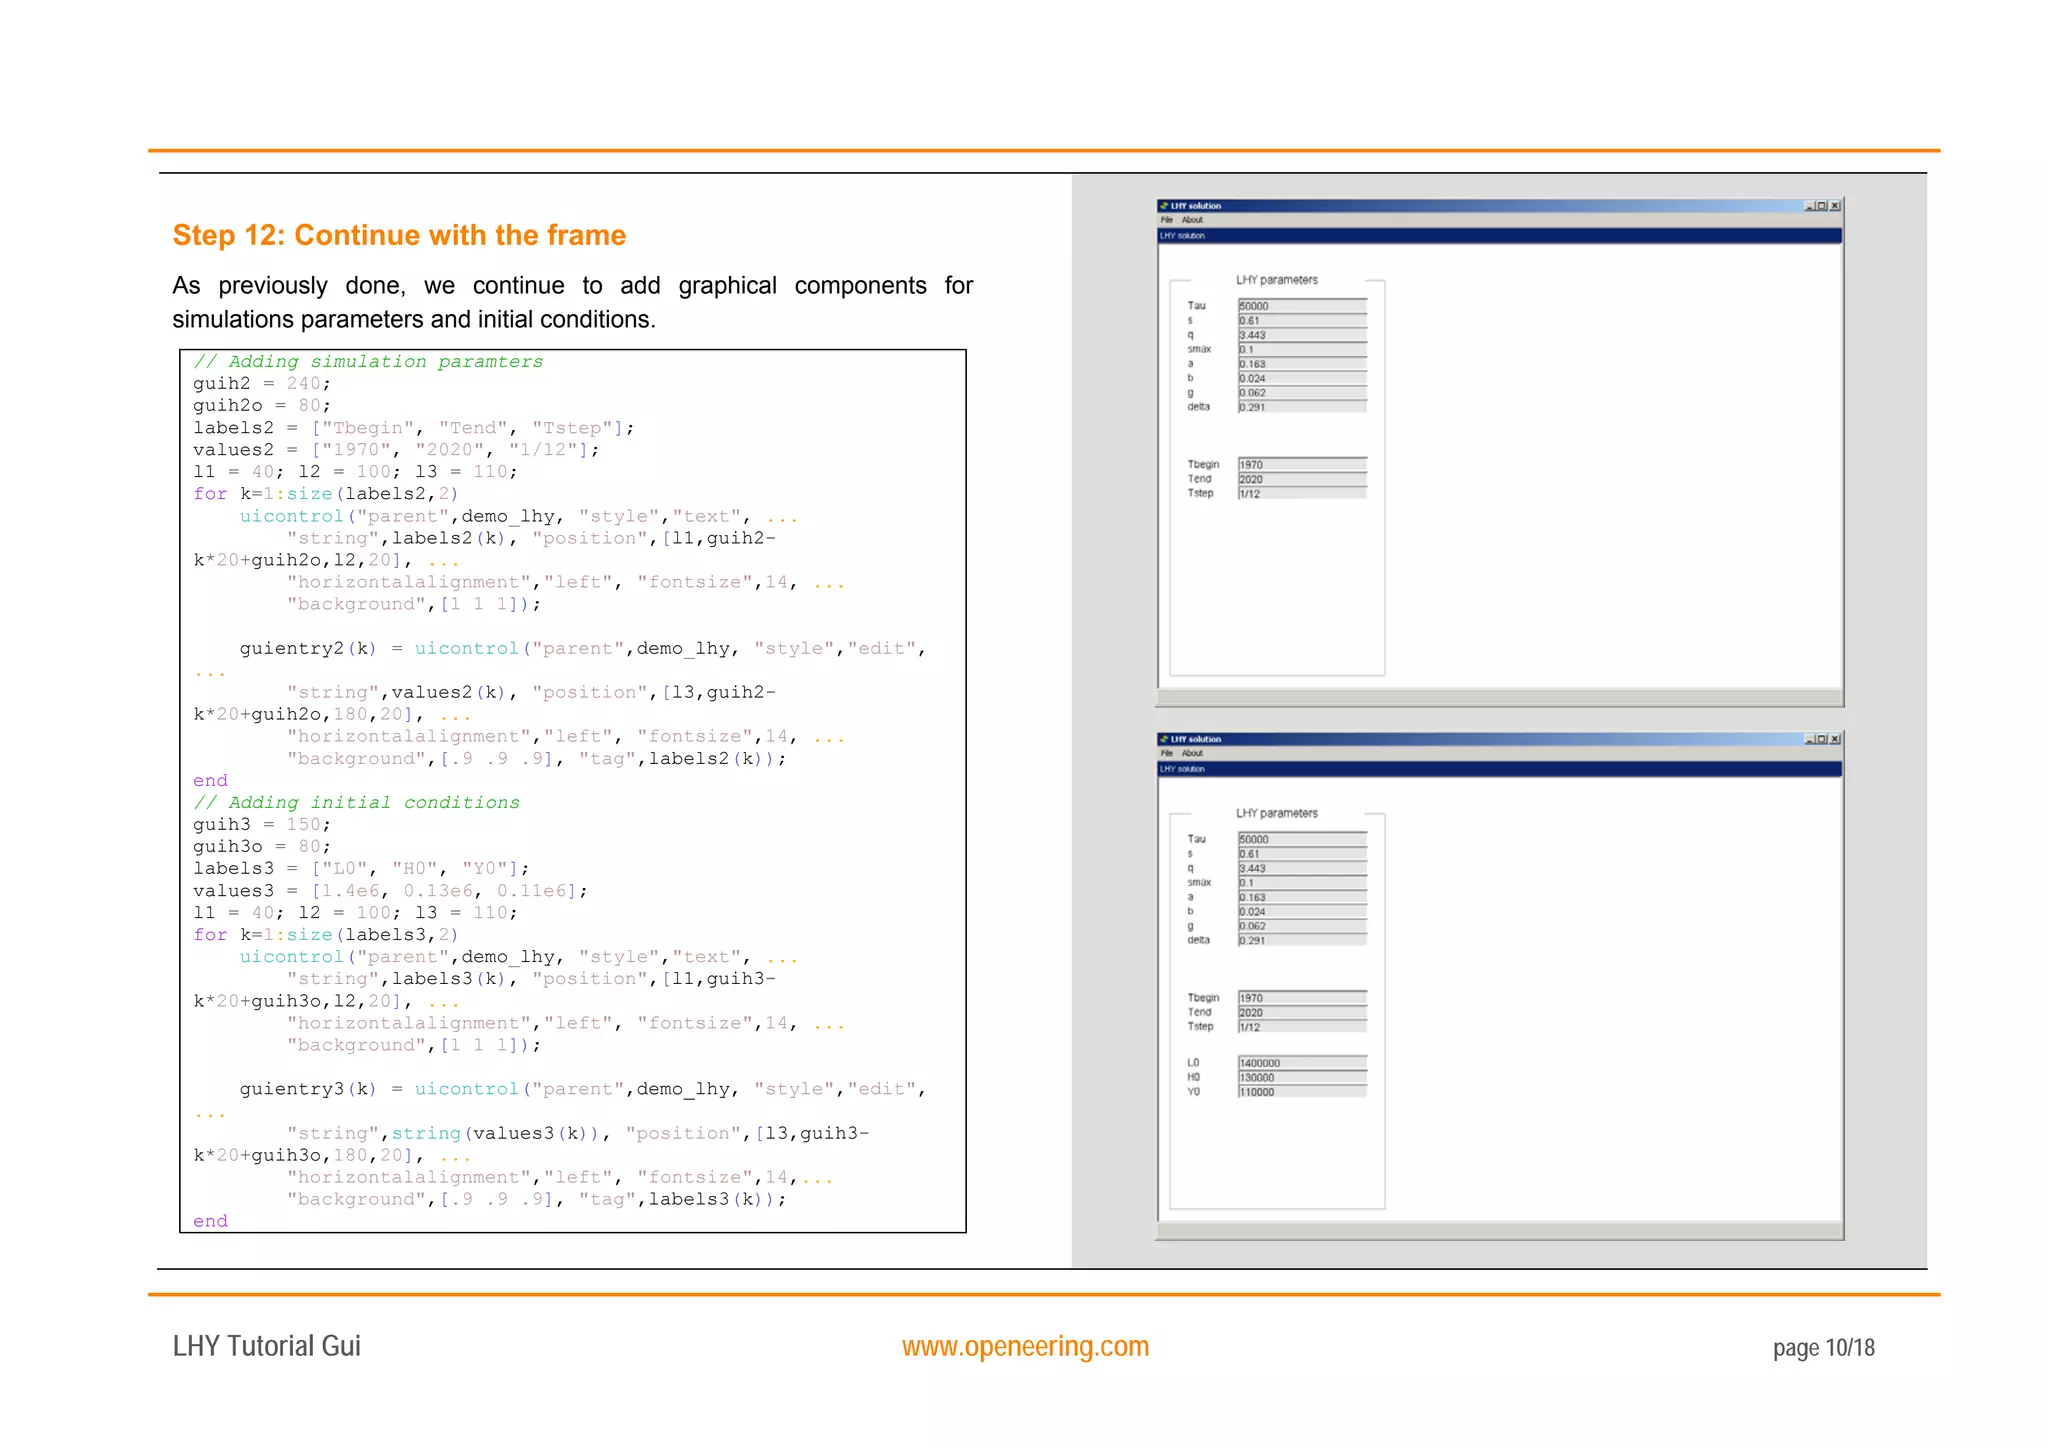Click comment '// Adding simulation paramters' in code

pyautogui.click(x=368, y=362)
